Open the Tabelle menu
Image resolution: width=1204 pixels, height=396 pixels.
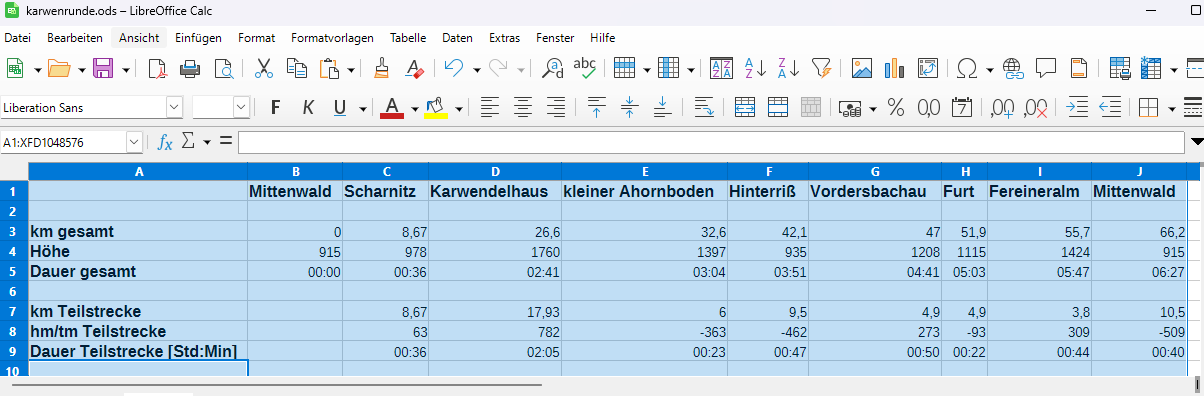[x=408, y=38]
